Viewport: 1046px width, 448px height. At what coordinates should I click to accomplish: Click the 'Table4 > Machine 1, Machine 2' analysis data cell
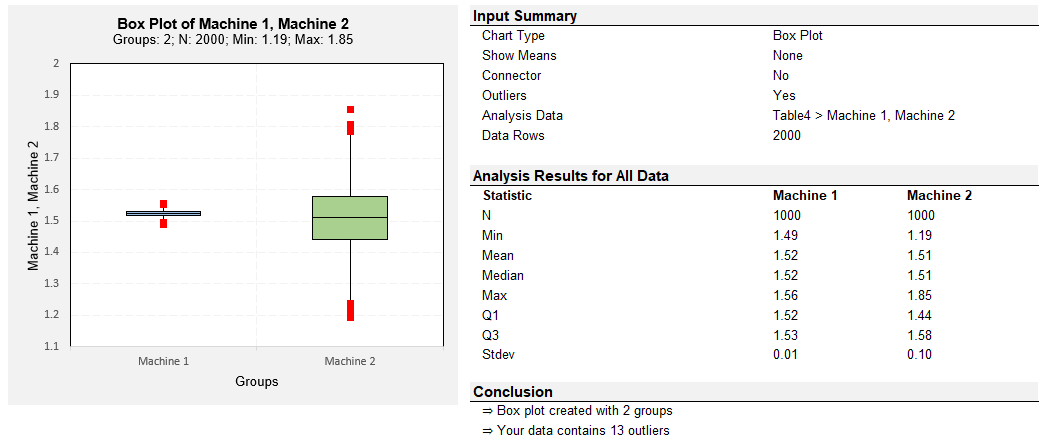[864, 115]
